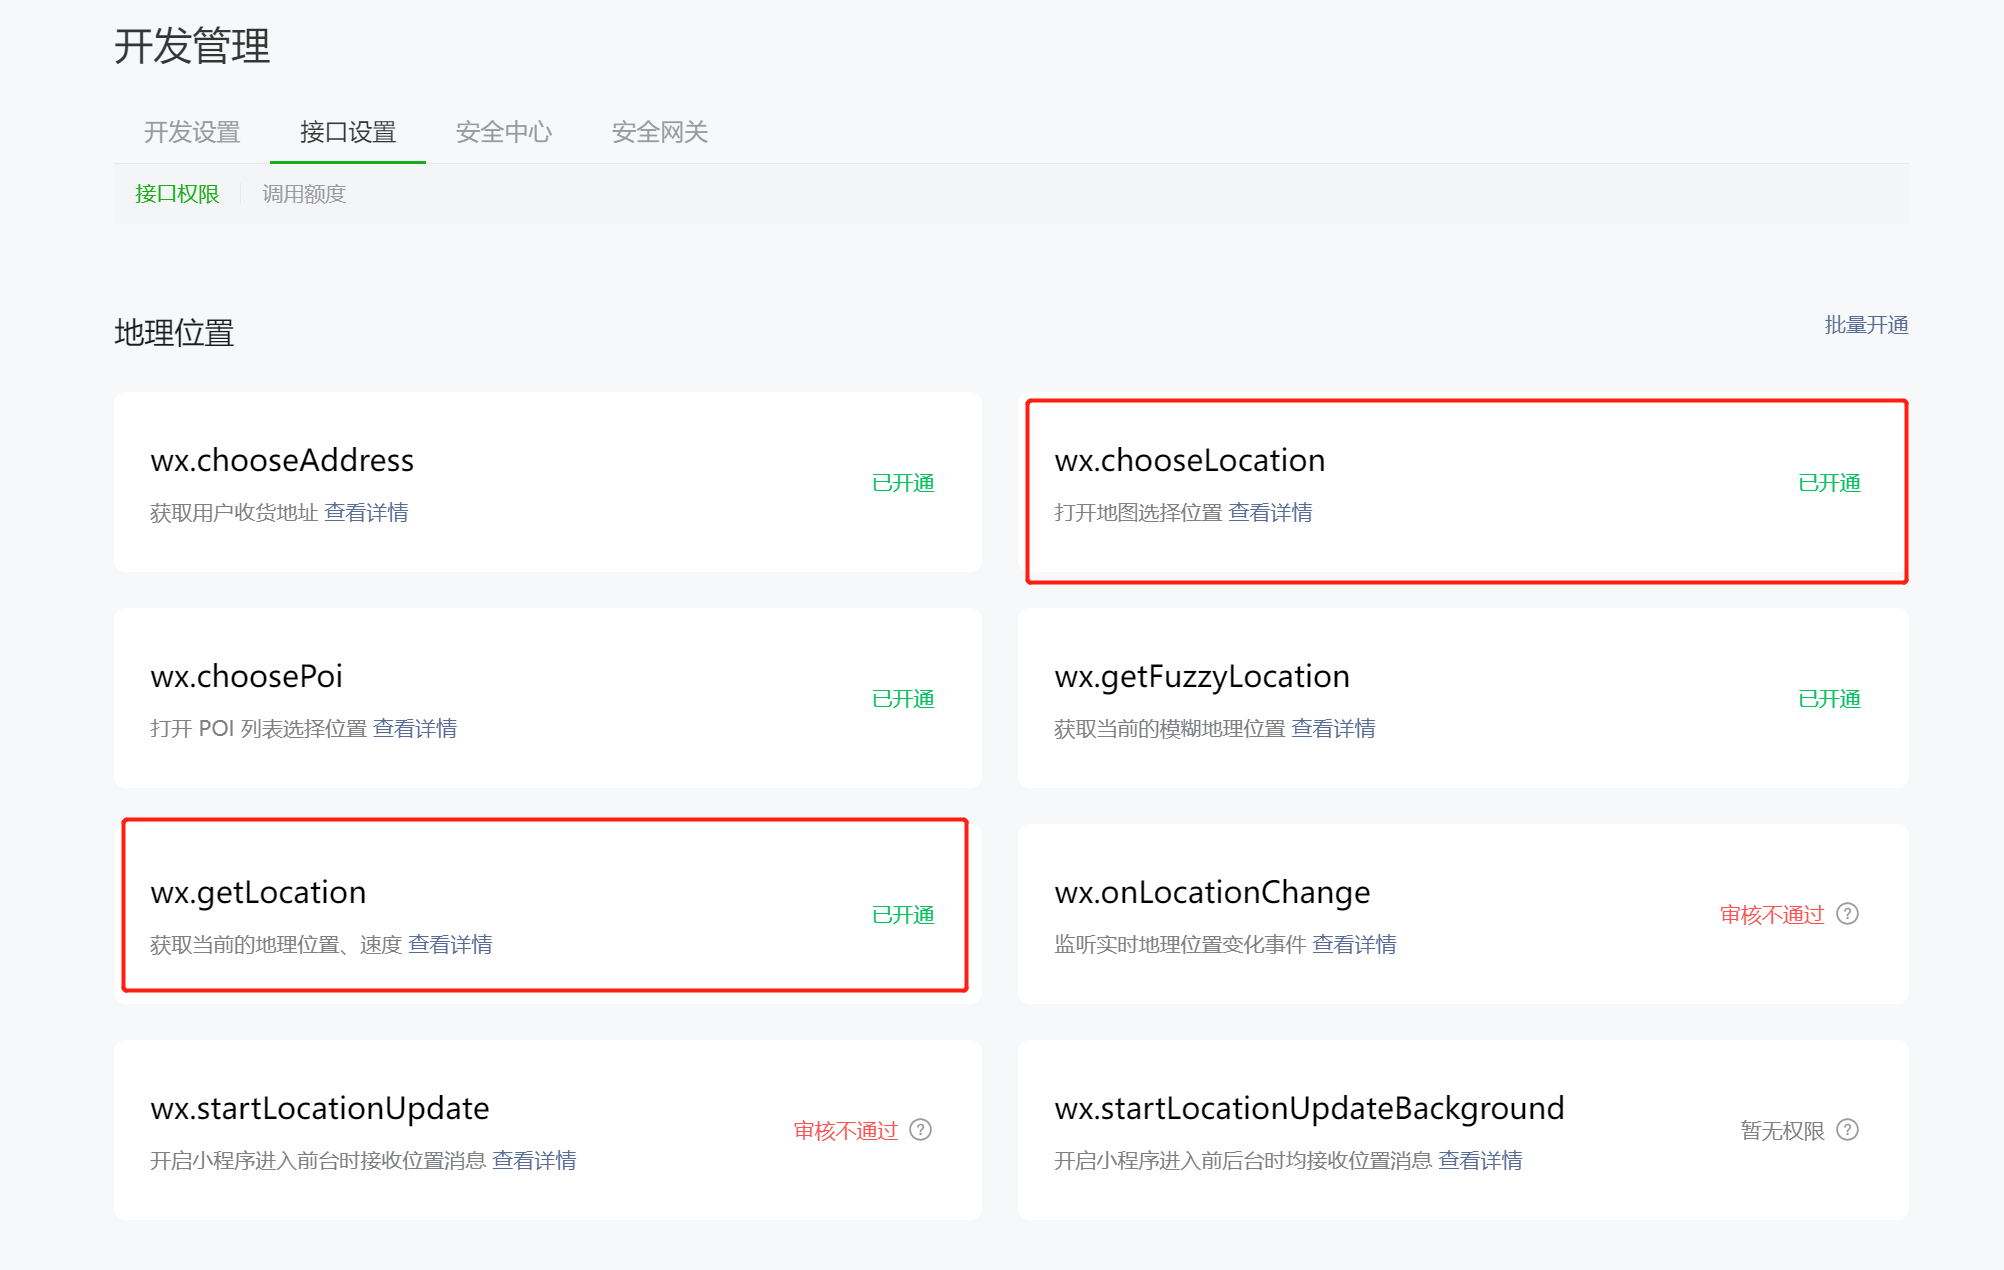Click help icon beside wx.onLocationChange 审核不通过
The image size is (2004, 1270).
(x=1848, y=914)
